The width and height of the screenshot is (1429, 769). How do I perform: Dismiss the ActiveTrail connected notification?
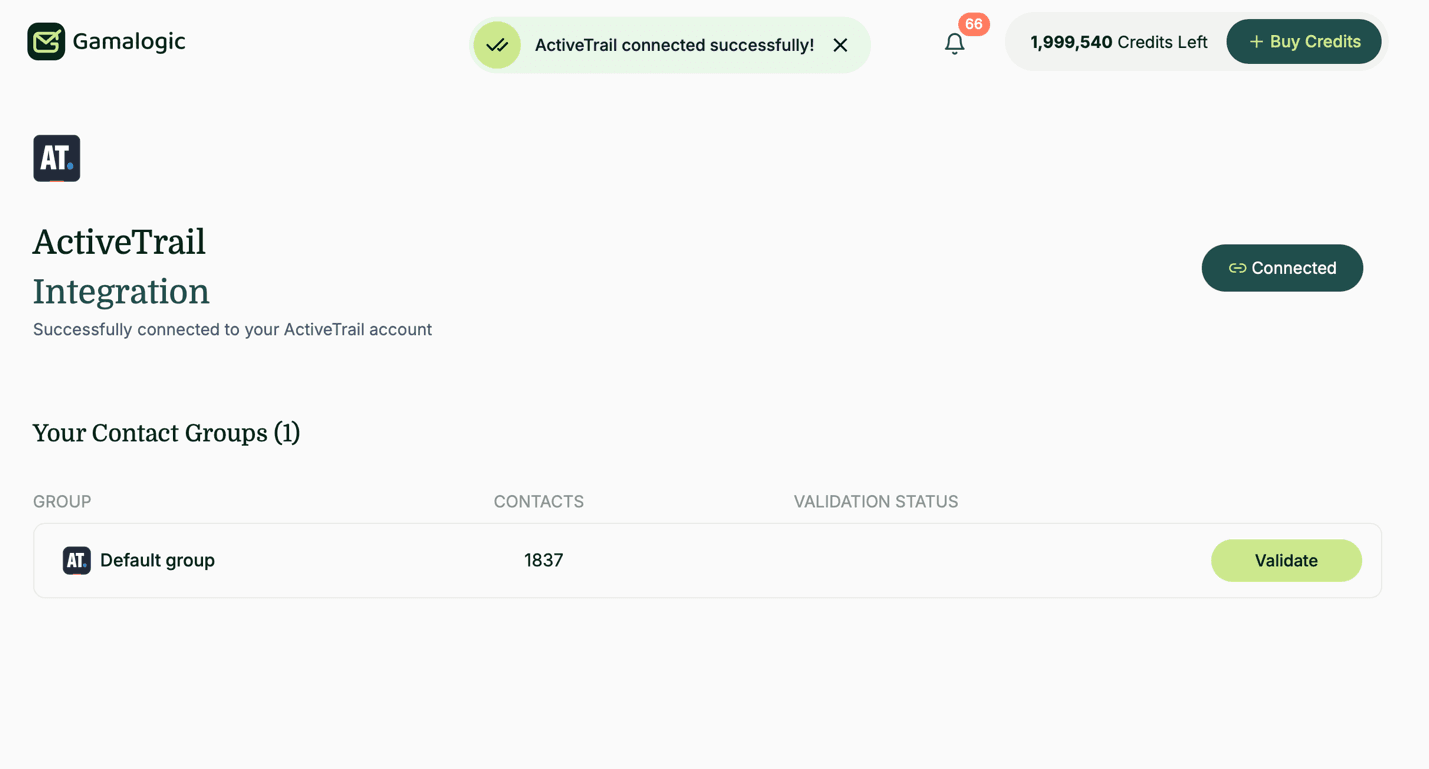coord(840,45)
